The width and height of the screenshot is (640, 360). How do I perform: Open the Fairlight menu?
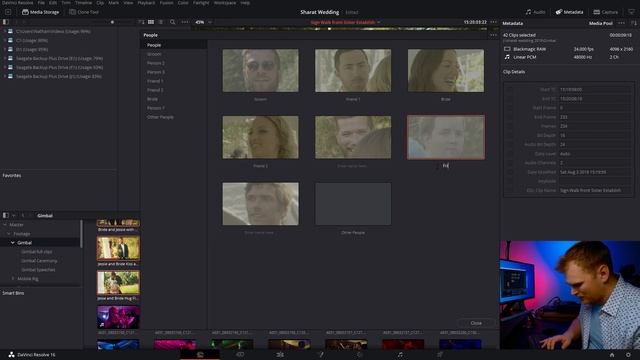coord(201,2)
